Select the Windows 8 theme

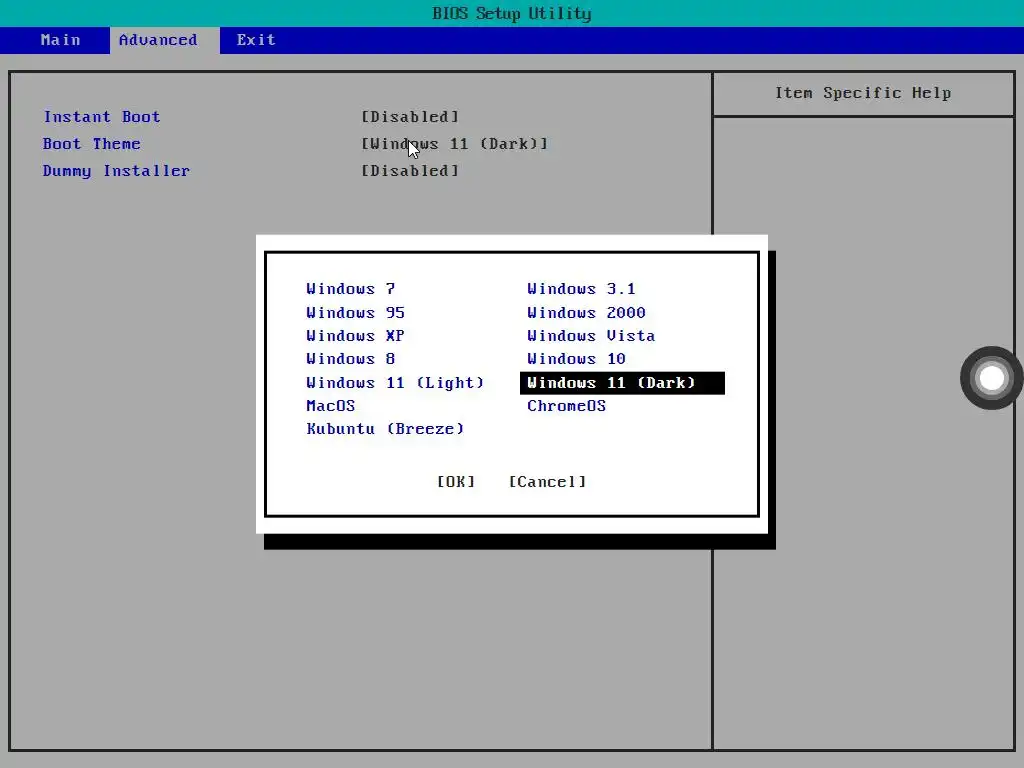[x=351, y=359]
